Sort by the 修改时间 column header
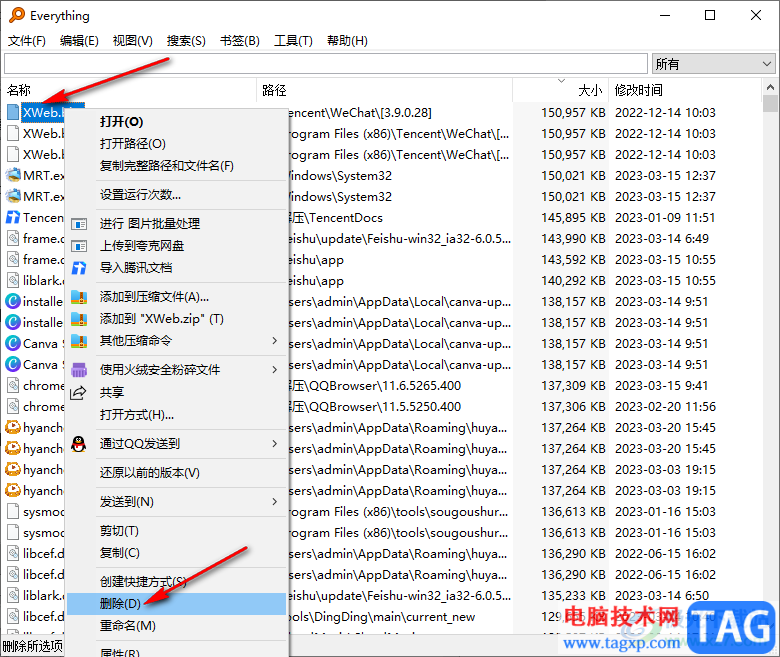Screen dimensions: 780x657 639,90
